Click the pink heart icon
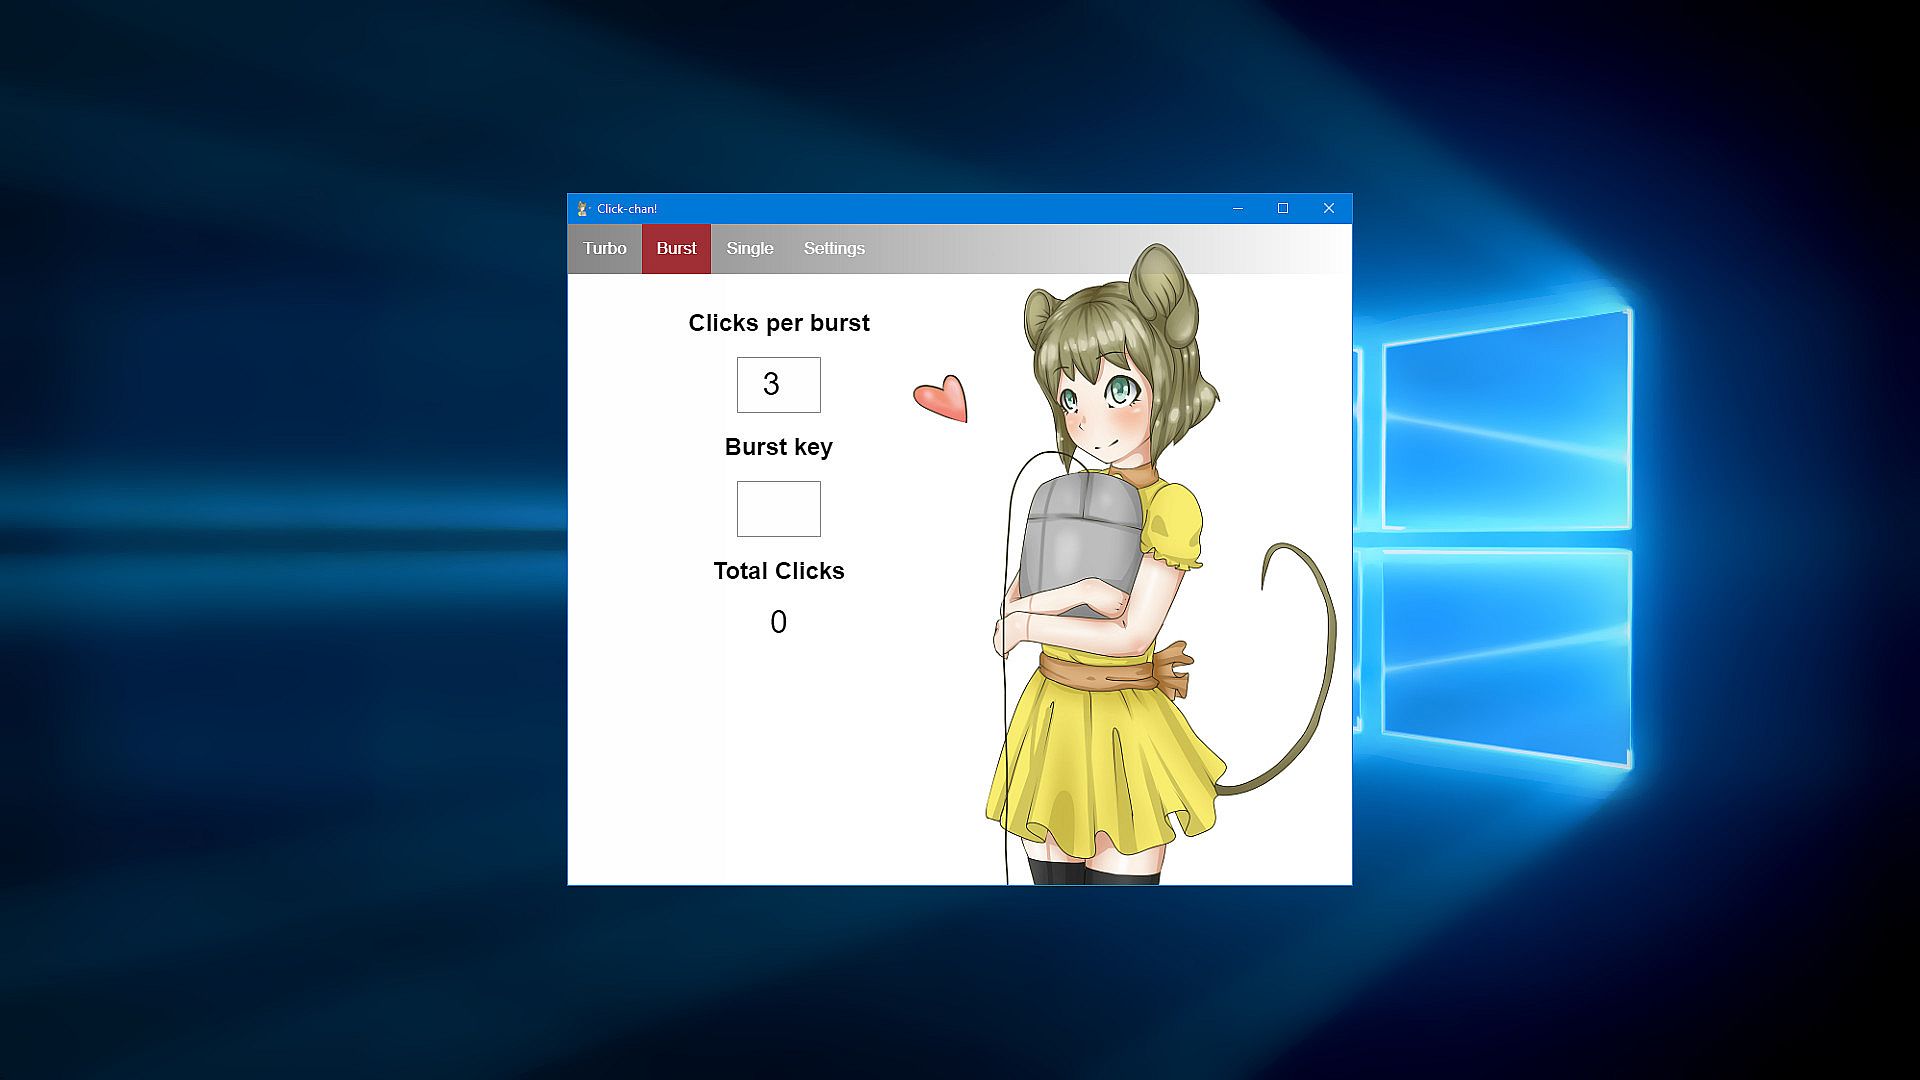 click(943, 399)
